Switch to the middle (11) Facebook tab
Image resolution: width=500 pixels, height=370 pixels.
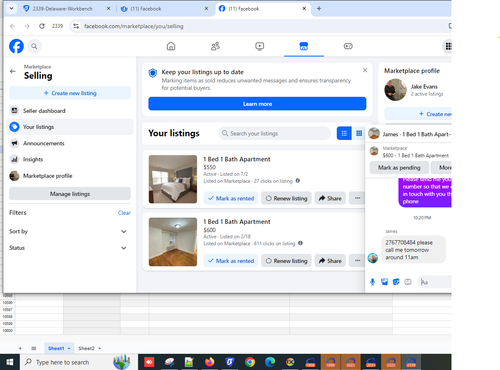point(164,9)
